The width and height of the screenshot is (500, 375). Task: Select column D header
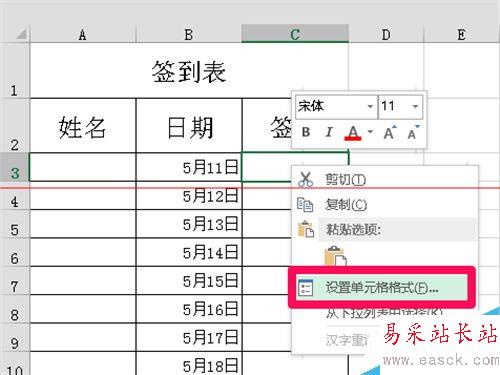tap(386, 34)
